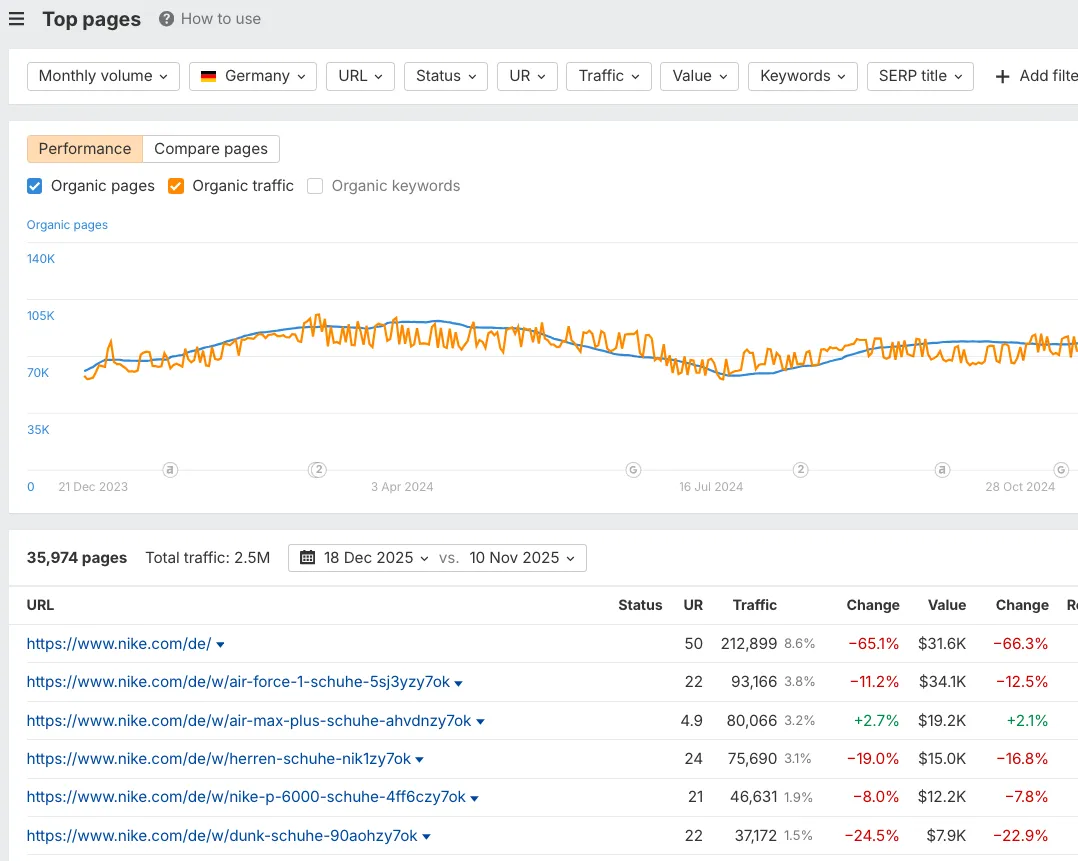Click the Google marker near 16 Jul 2024
The height and width of the screenshot is (861, 1078).
(x=631, y=470)
